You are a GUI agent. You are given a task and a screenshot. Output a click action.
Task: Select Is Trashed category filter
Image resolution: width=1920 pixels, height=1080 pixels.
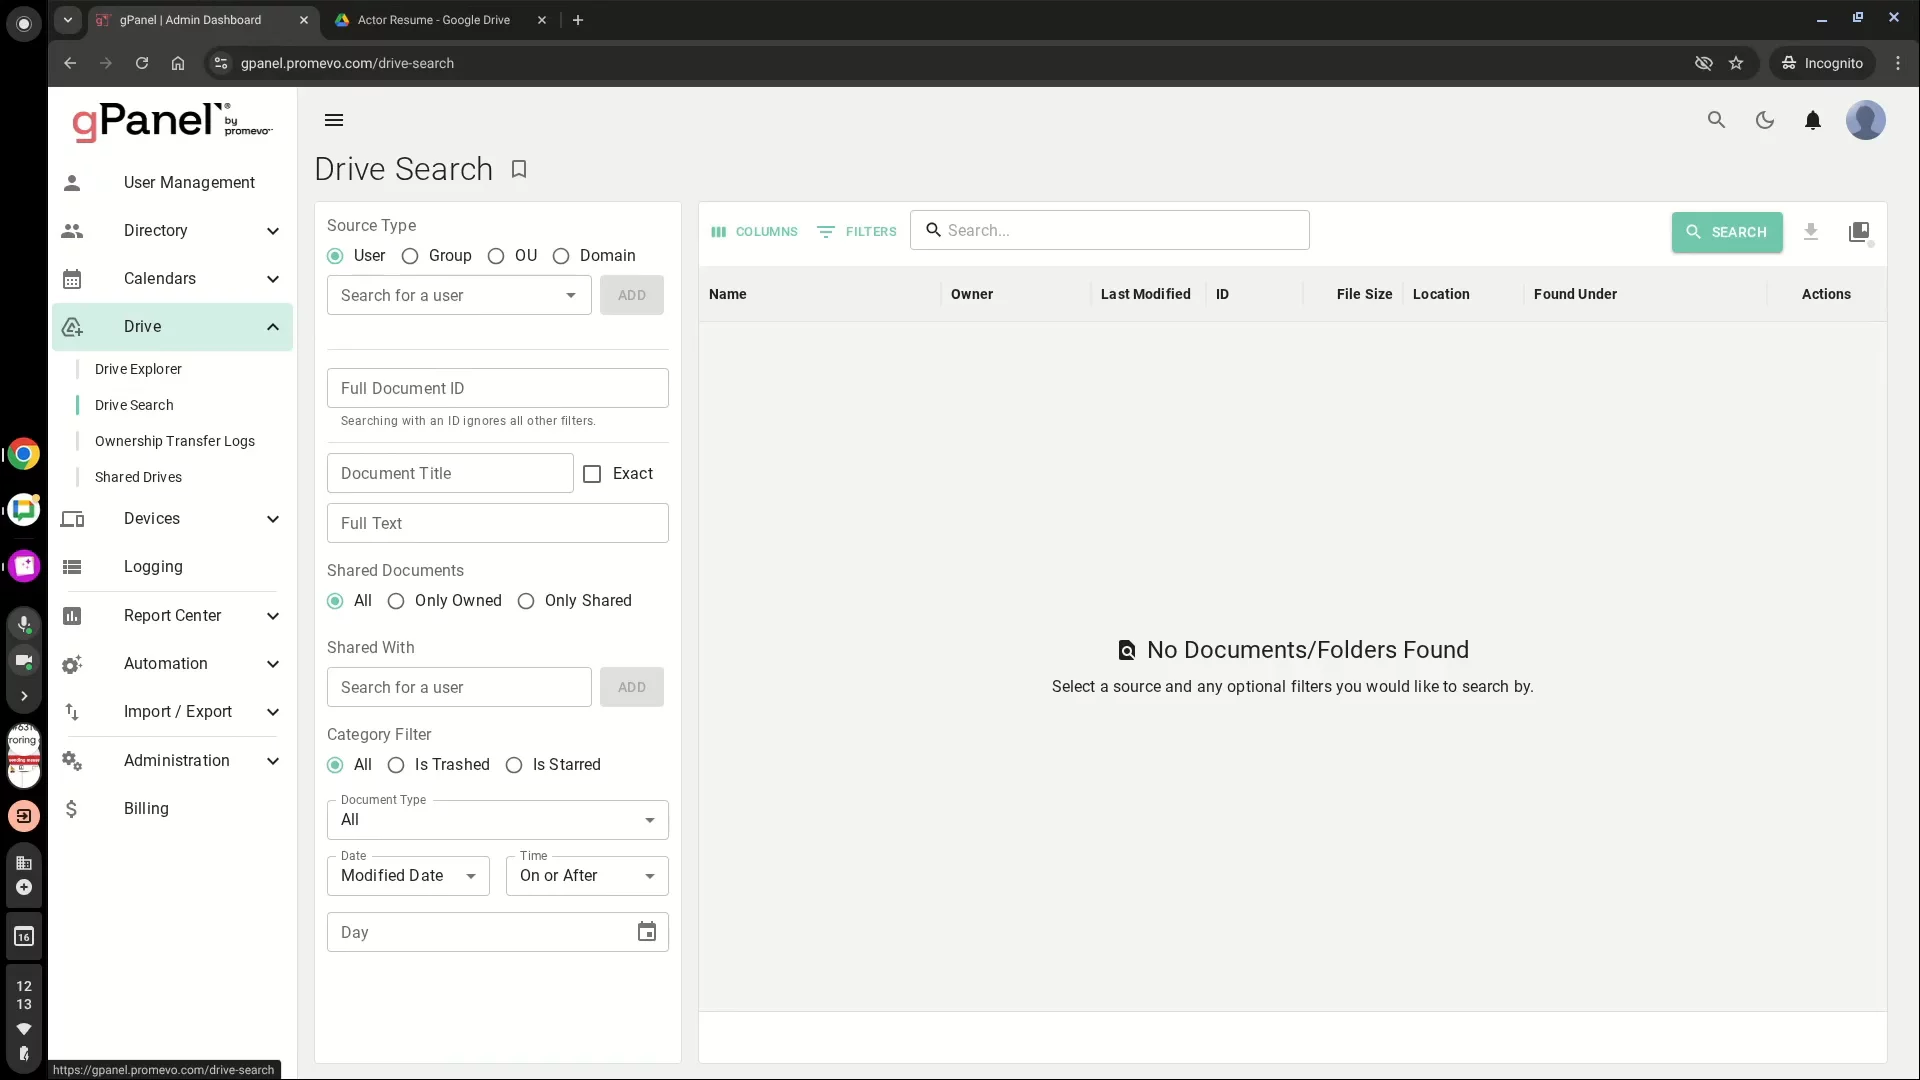[x=396, y=765]
